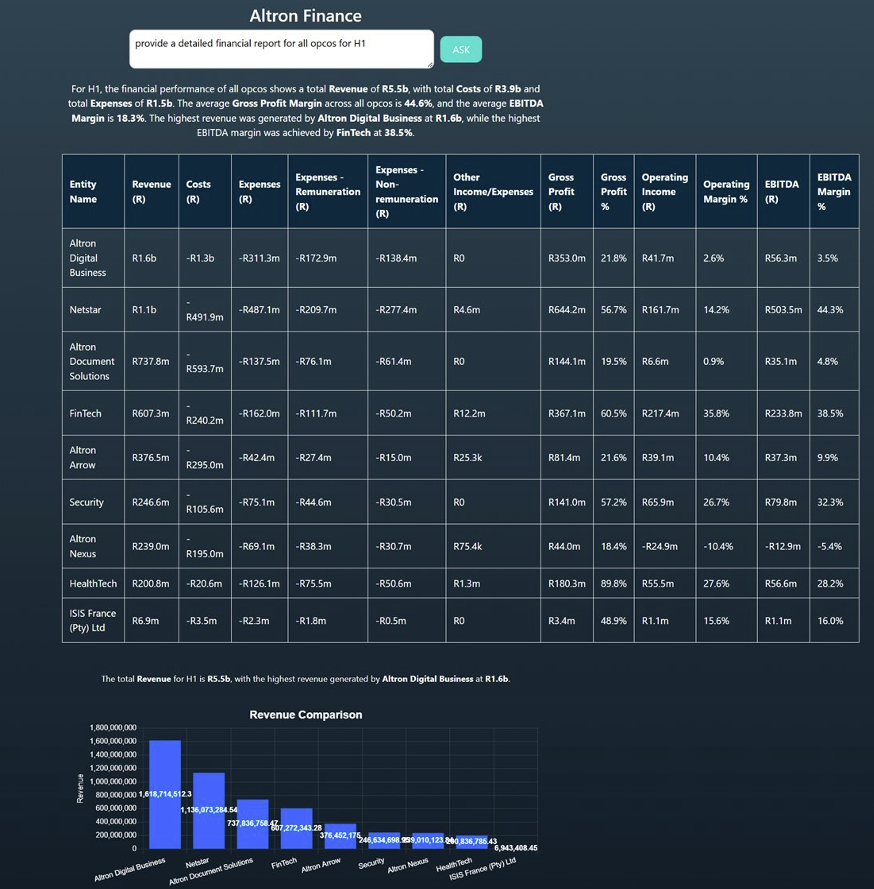This screenshot has height=889, width=874.
Task: Click the Netstar revenue bar
Action: (209, 811)
